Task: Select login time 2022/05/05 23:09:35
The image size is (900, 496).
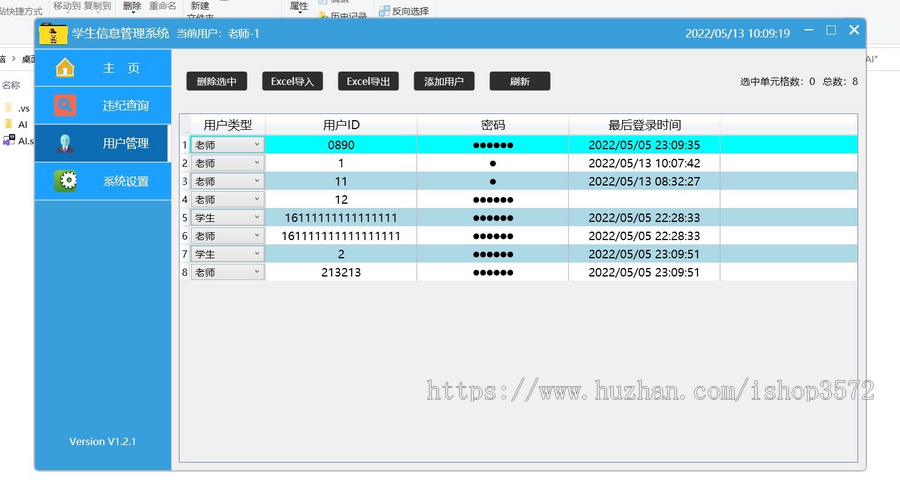Action: coord(644,145)
